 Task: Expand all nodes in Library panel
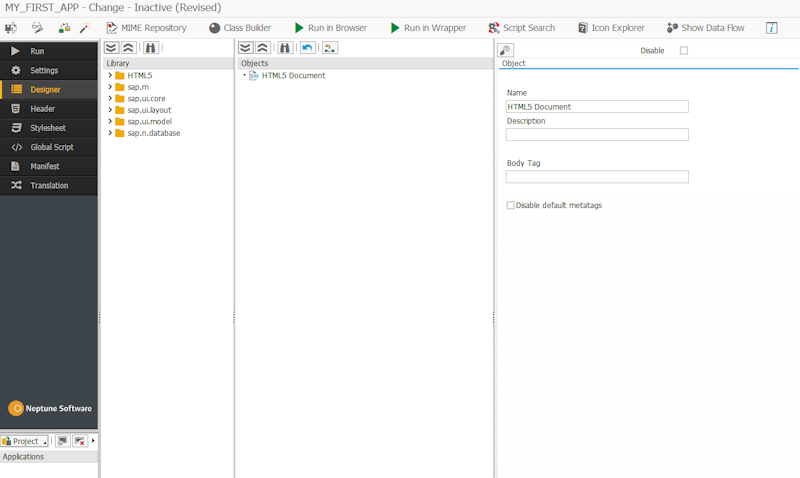(x=111, y=48)
